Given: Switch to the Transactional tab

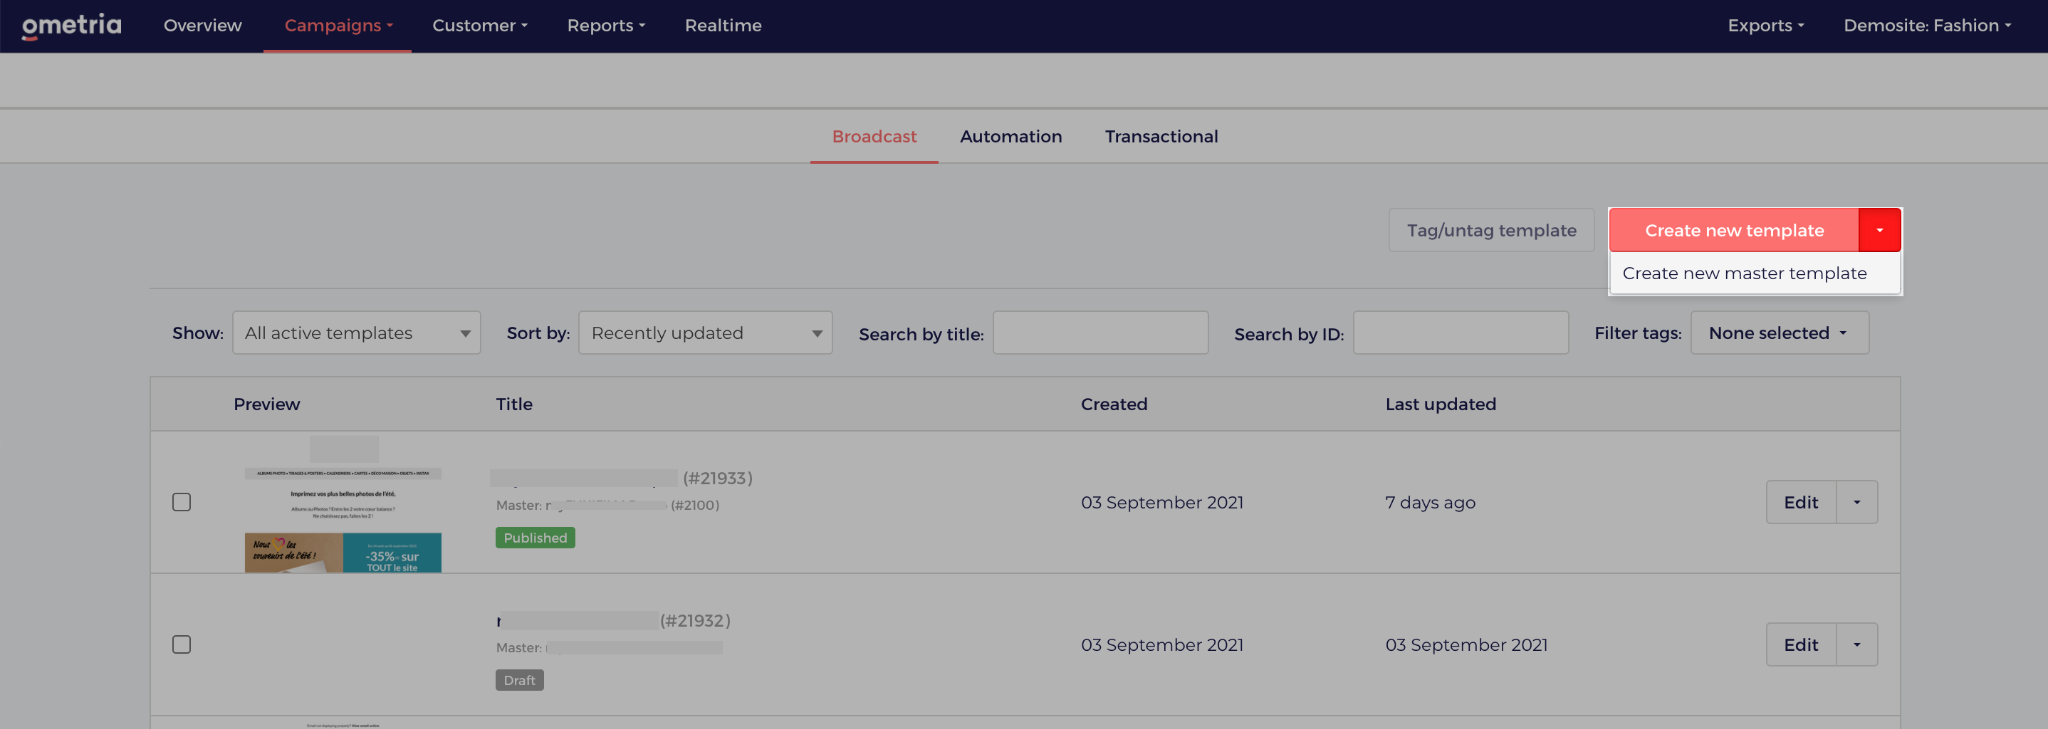Looking at the screenshot, I should [1161, 137].
